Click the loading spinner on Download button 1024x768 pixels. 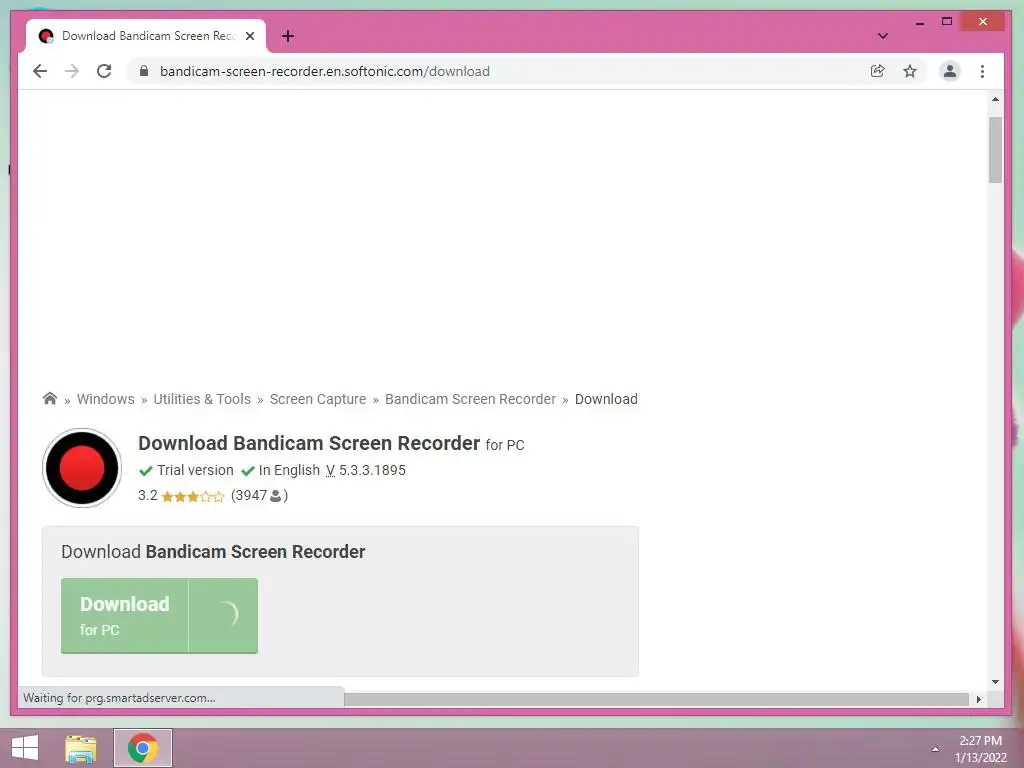[x=227, y=614]
